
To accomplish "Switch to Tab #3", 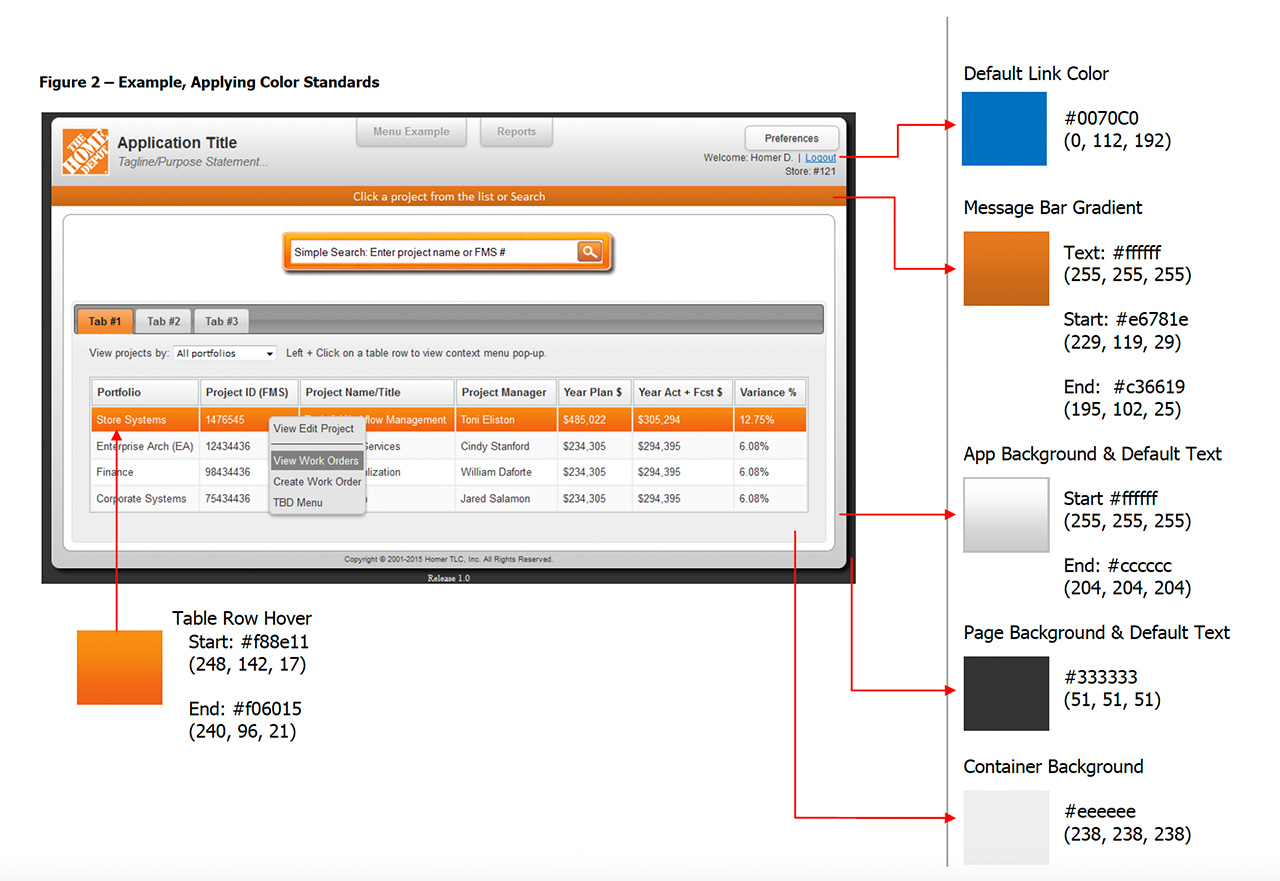I will pyautogui.click(x=221, y=321).
